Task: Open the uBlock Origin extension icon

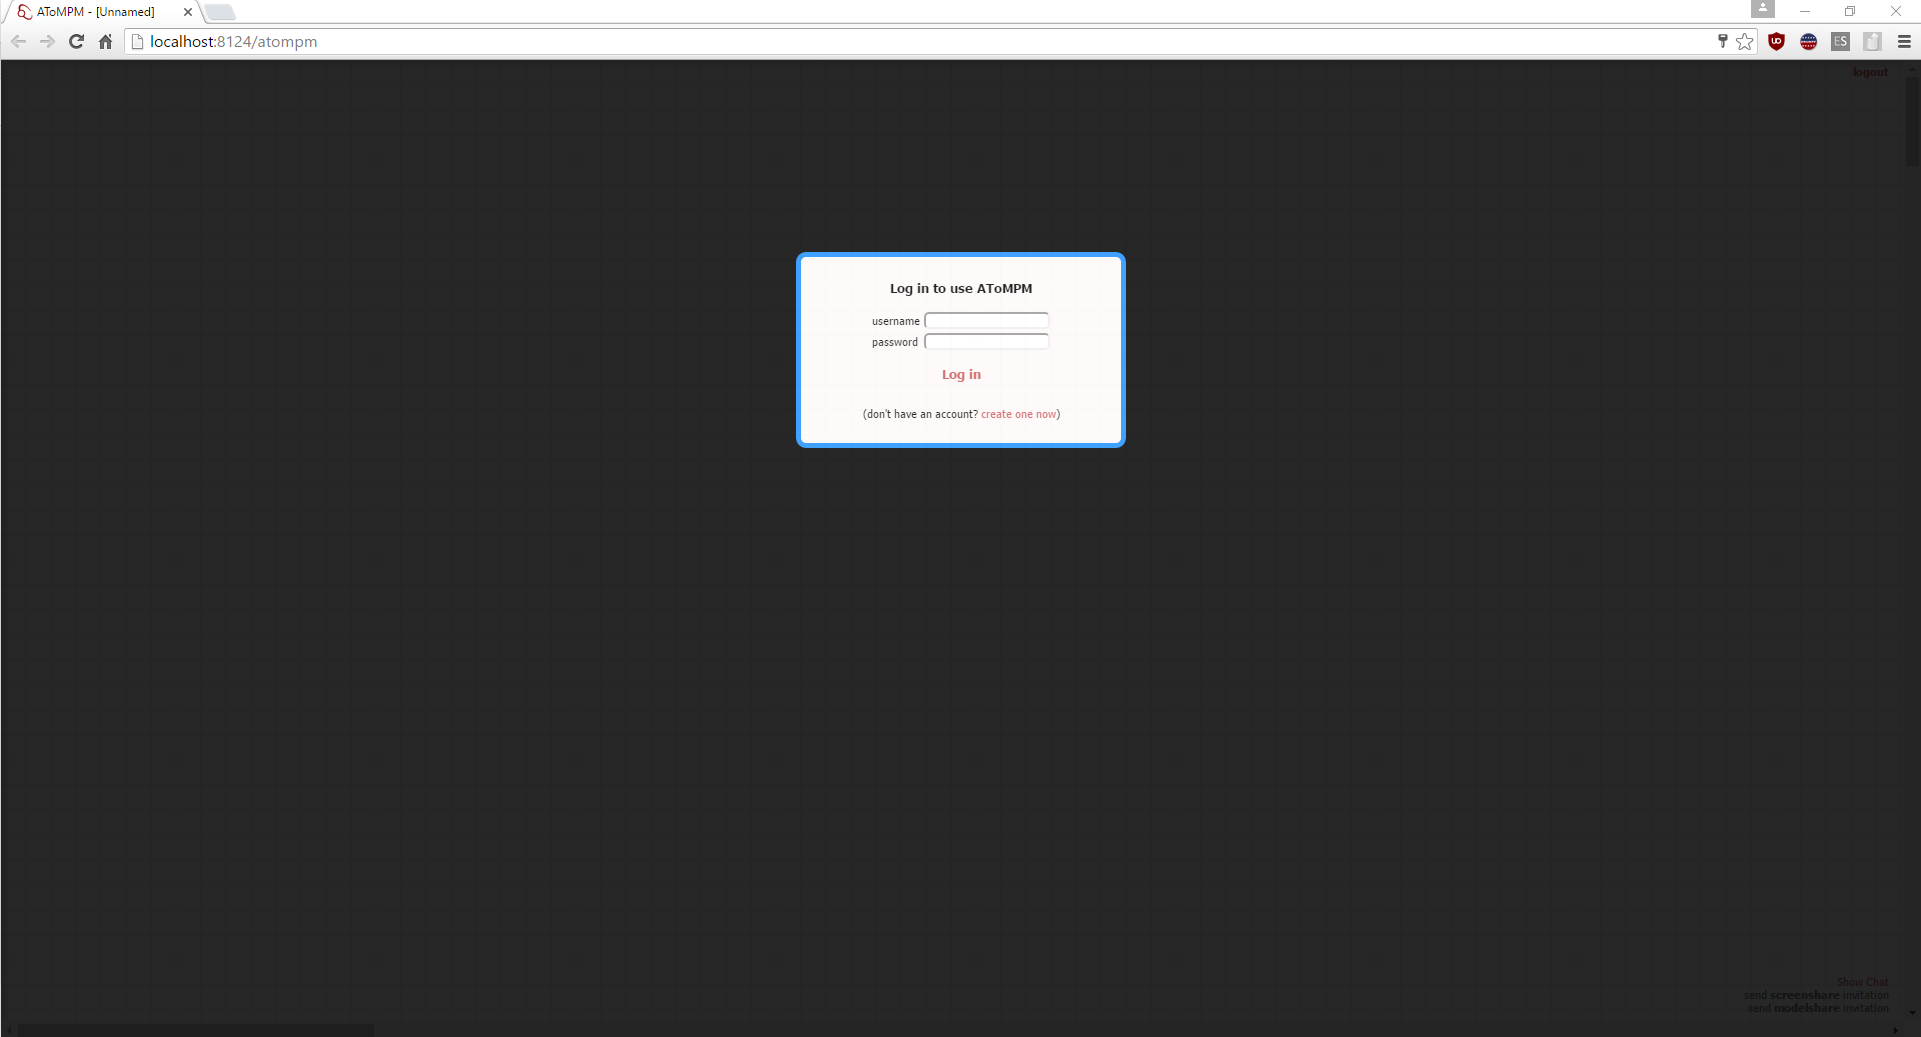Action: 1776,41
